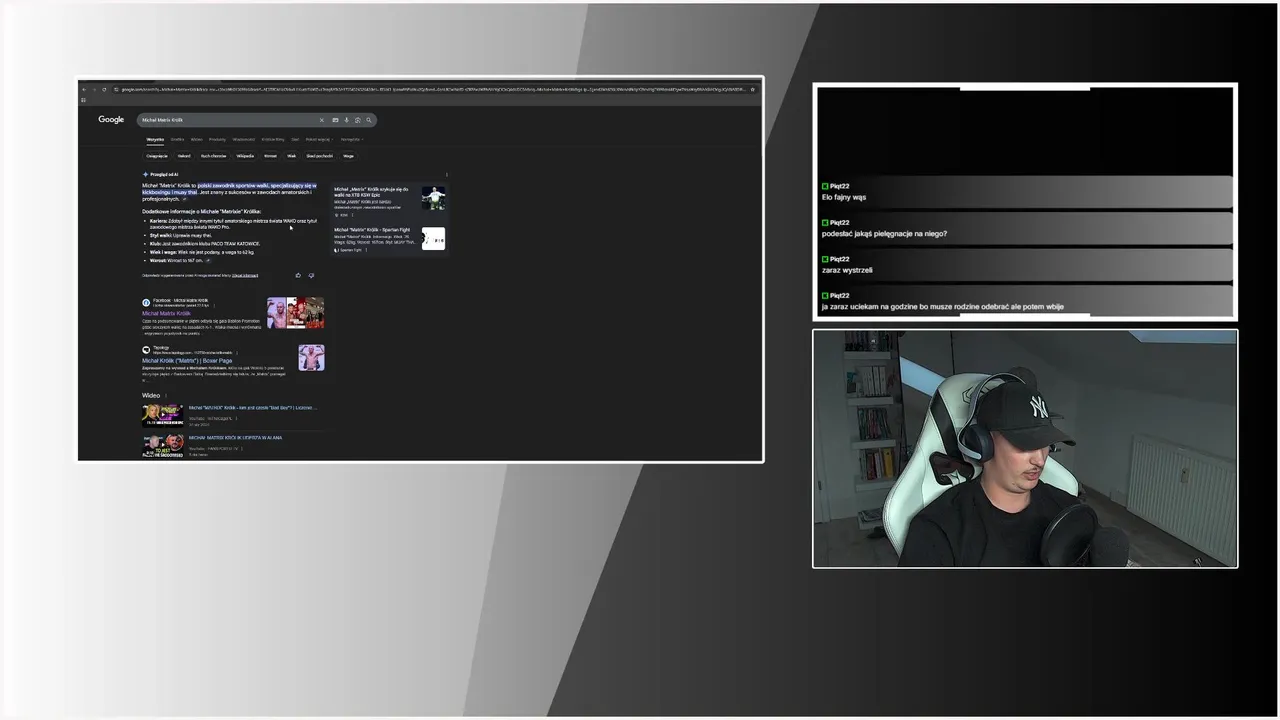
Task: Open three-dot menu beside Wideo heading
Action: pyautogui.click(x=166, y=396)
